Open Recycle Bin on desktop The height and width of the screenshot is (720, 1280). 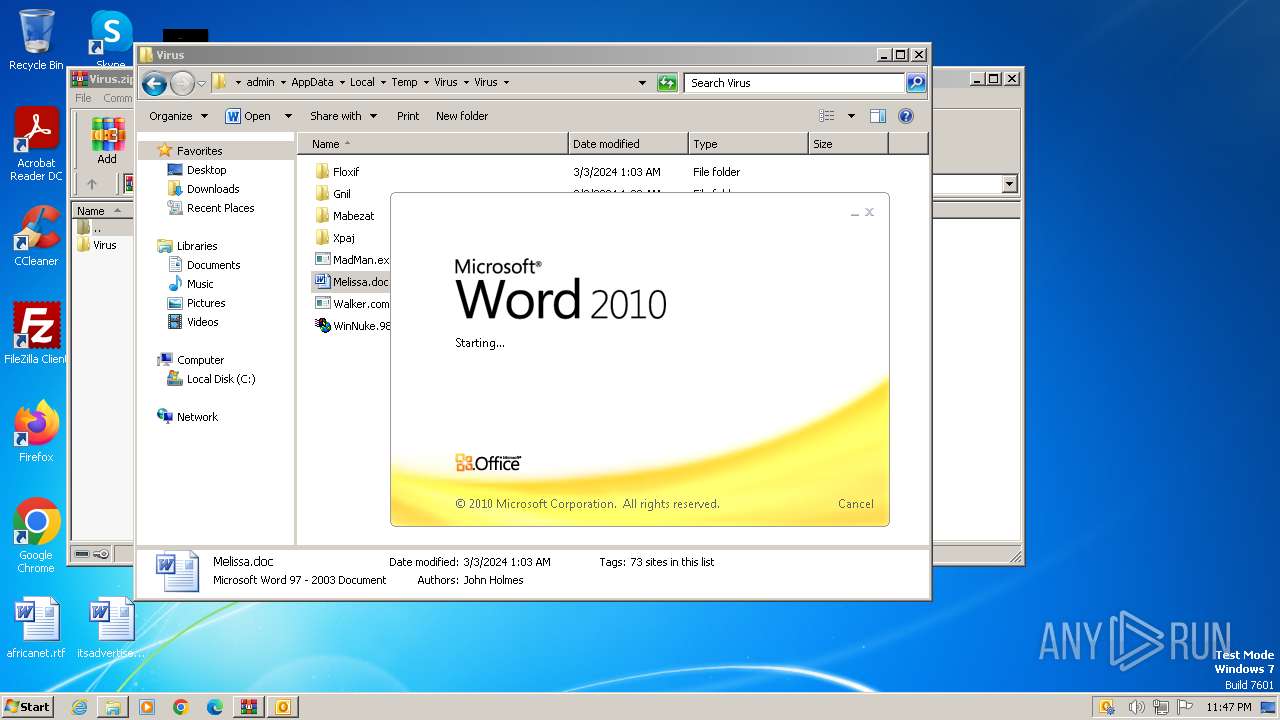(36, 40)
